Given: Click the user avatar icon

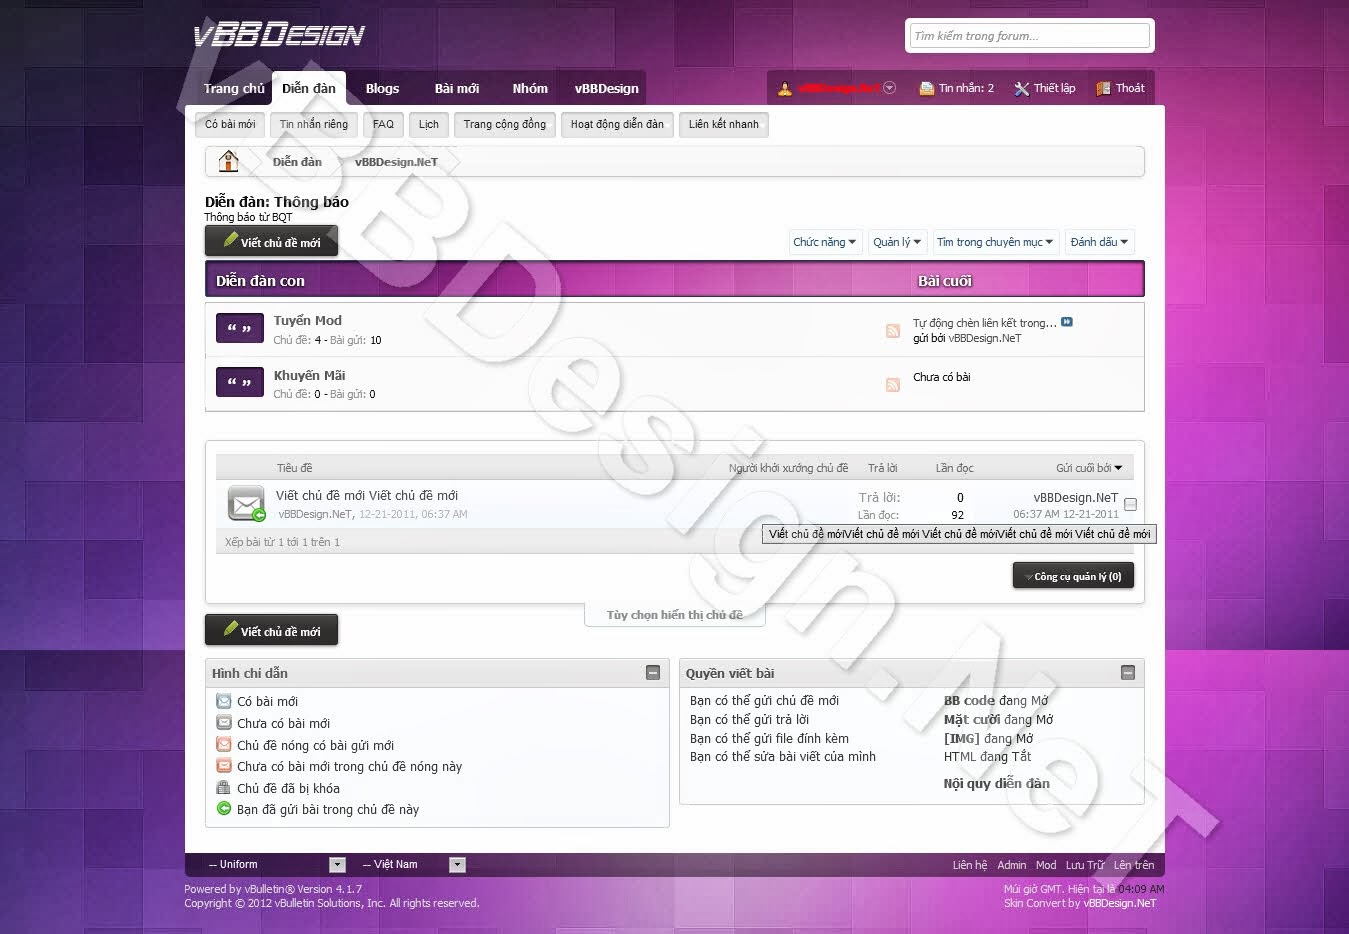Looking at the screenshot, I should pyautogui.click(x=785, y=88).
